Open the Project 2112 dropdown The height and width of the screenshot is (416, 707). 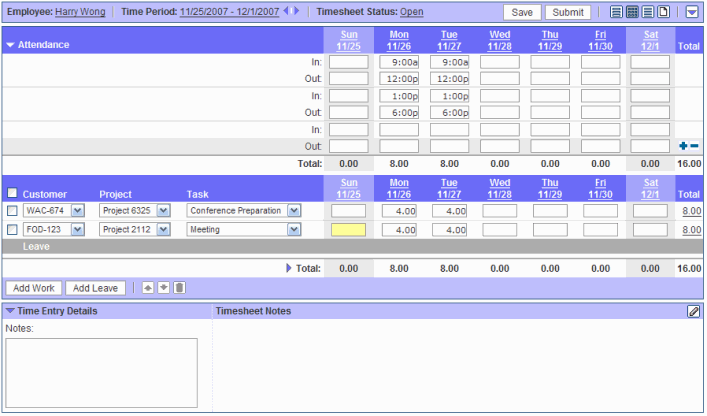[x=163, y=230]
